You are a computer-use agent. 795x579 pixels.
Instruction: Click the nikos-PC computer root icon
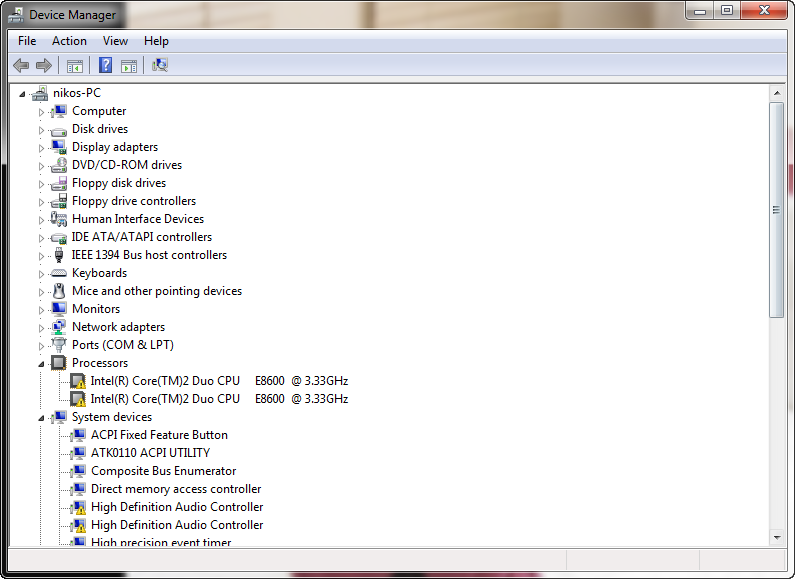click(40, 93)
